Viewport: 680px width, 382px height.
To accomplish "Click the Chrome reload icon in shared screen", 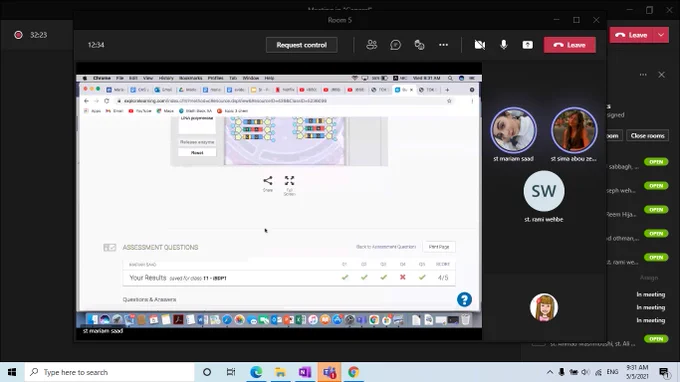I will (107, 101).
